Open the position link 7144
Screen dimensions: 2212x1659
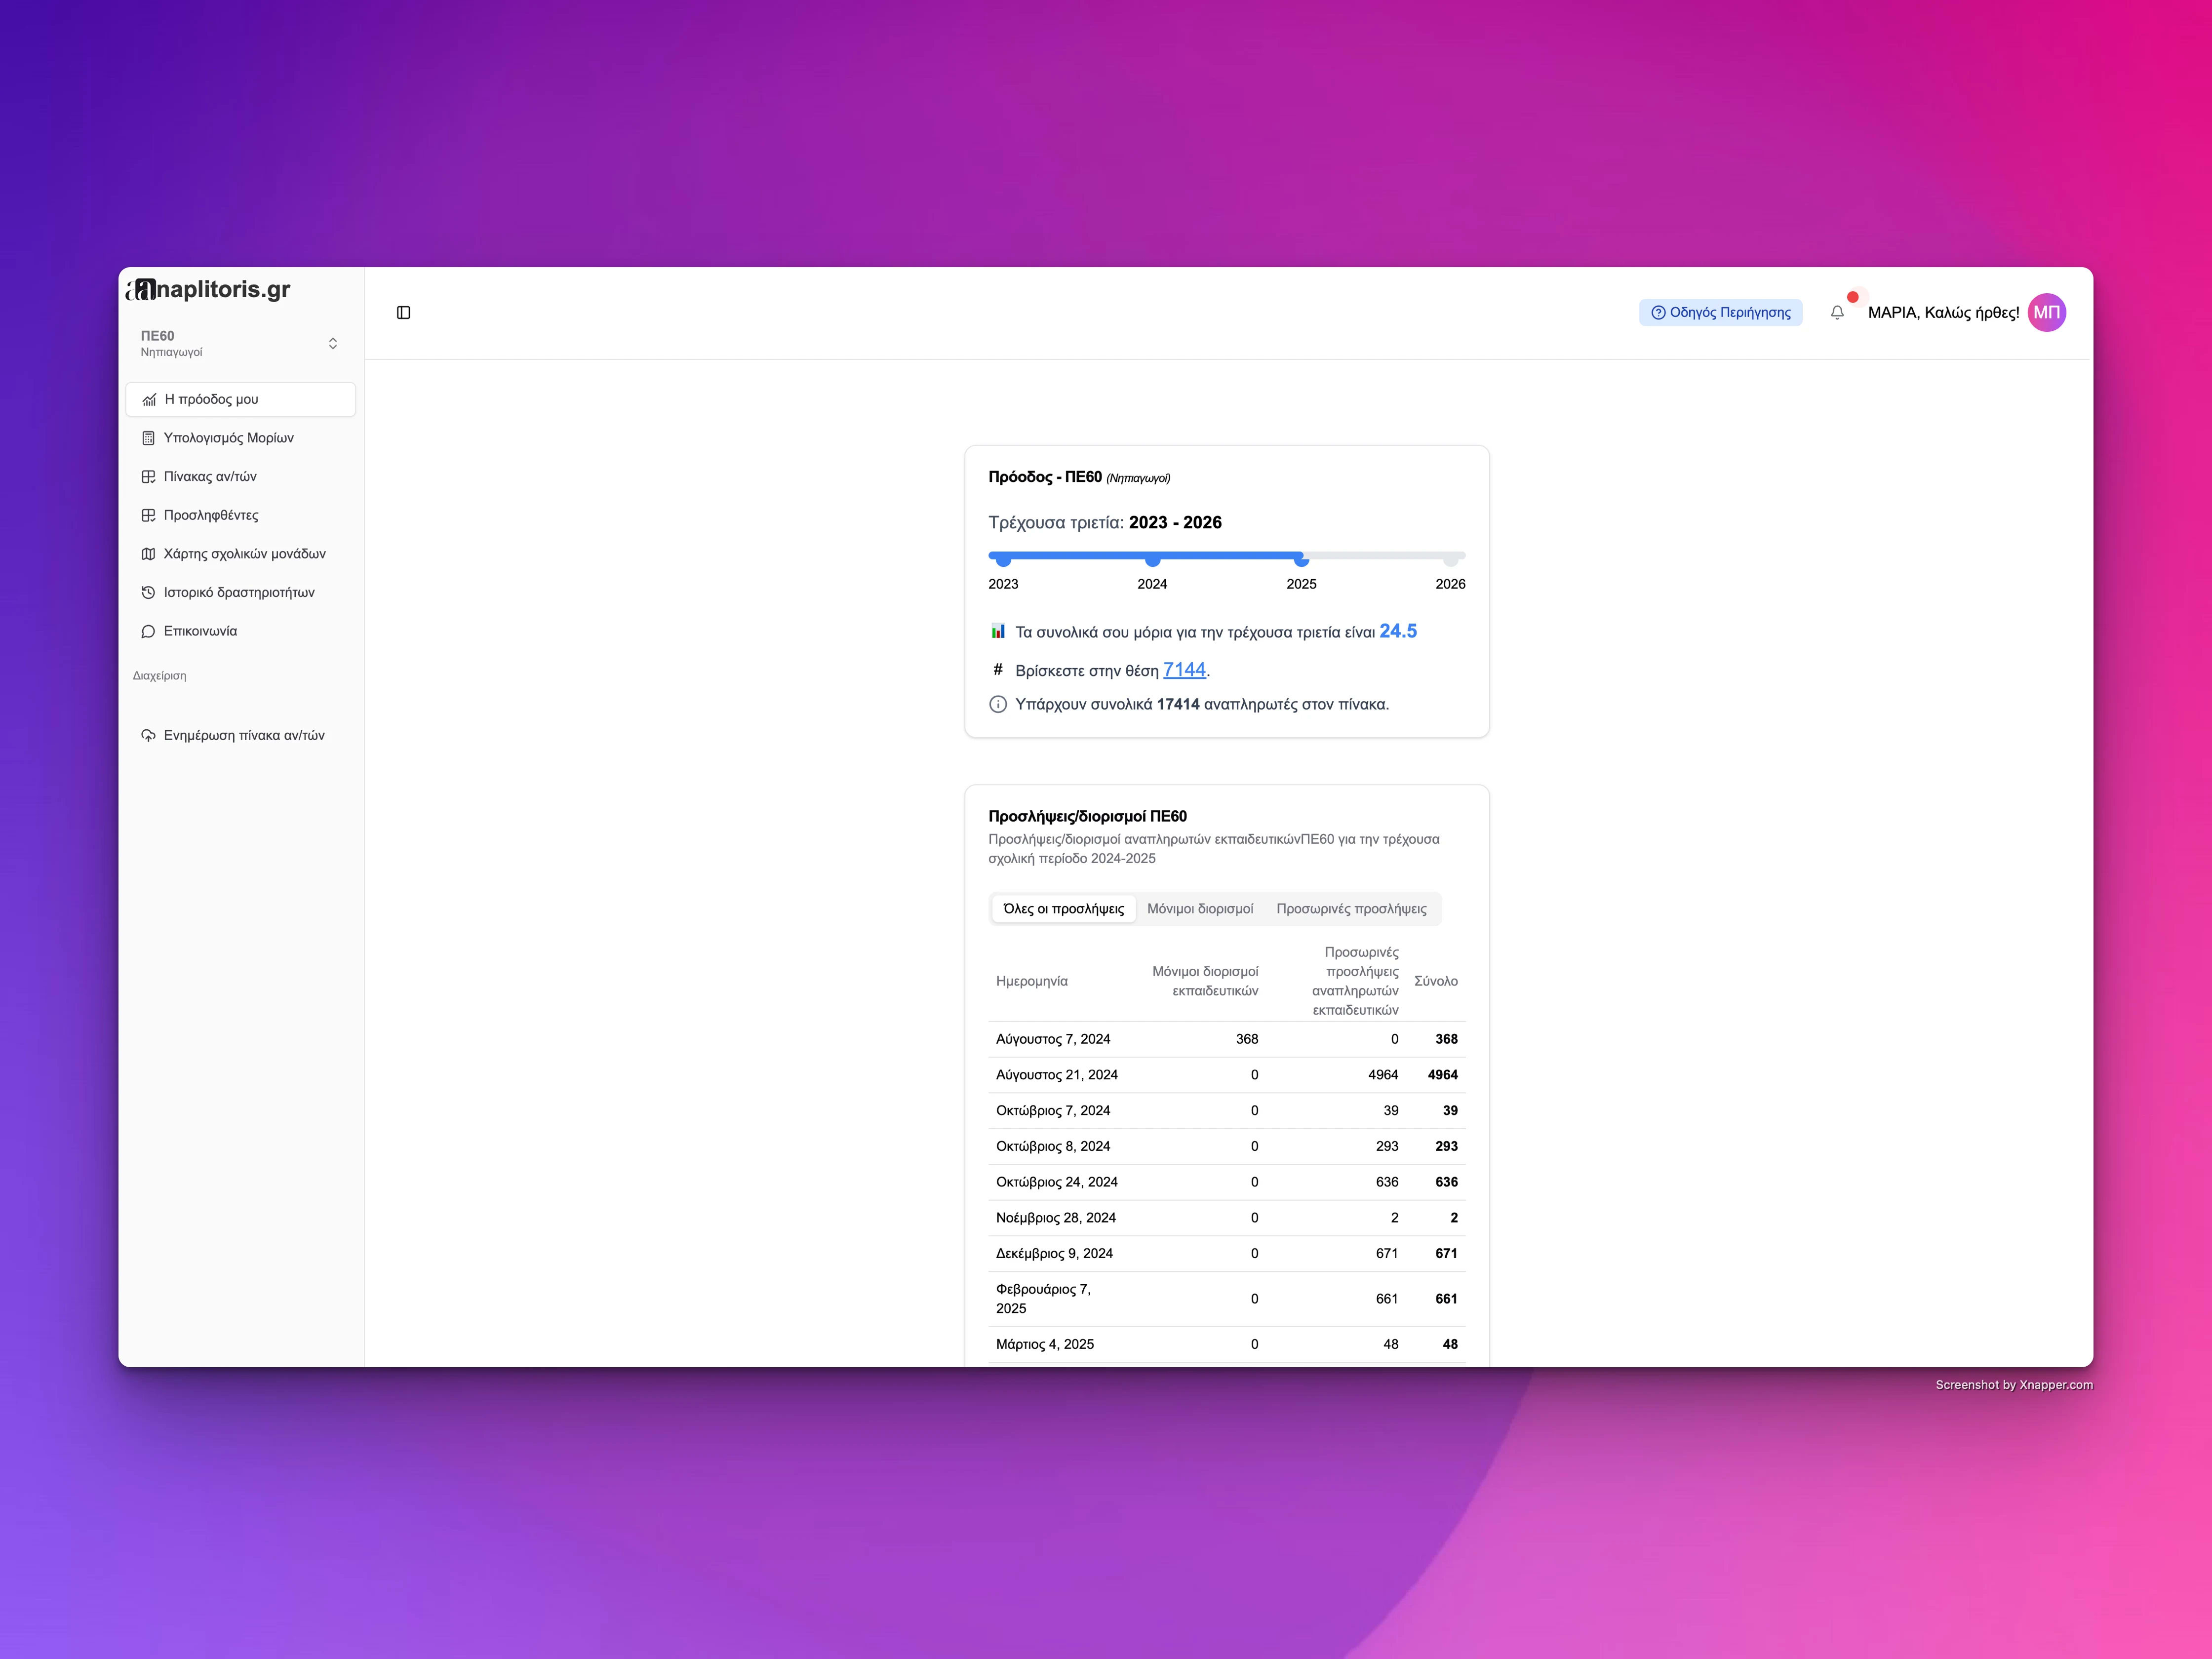pyautogui.click(x=1184, y=670)
